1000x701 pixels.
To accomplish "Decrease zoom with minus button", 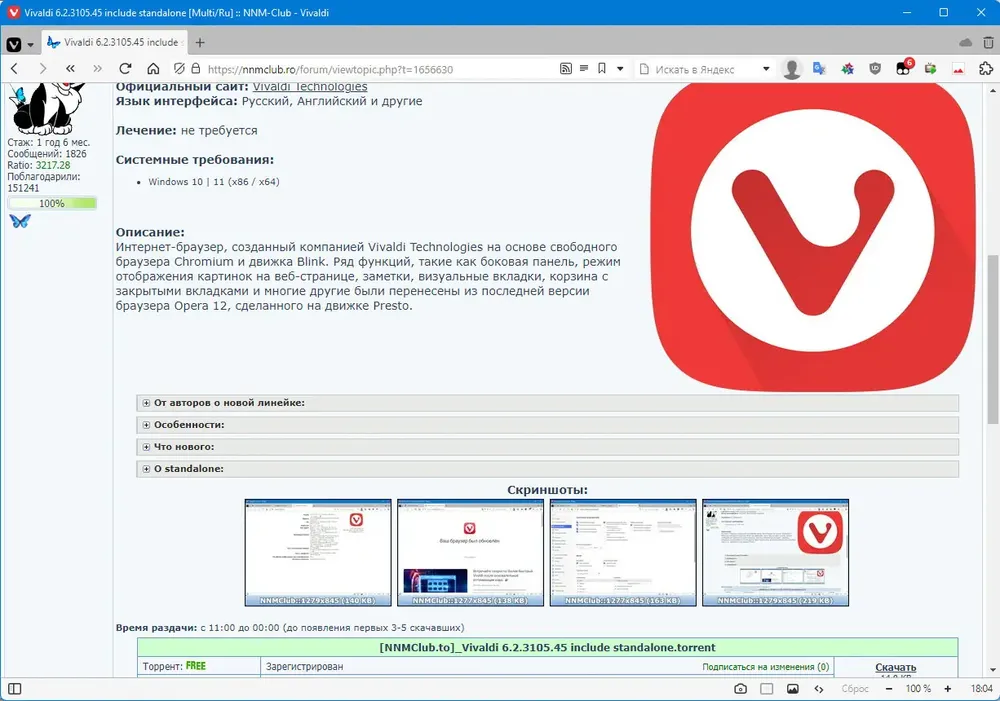I will [x=889, y=689].
